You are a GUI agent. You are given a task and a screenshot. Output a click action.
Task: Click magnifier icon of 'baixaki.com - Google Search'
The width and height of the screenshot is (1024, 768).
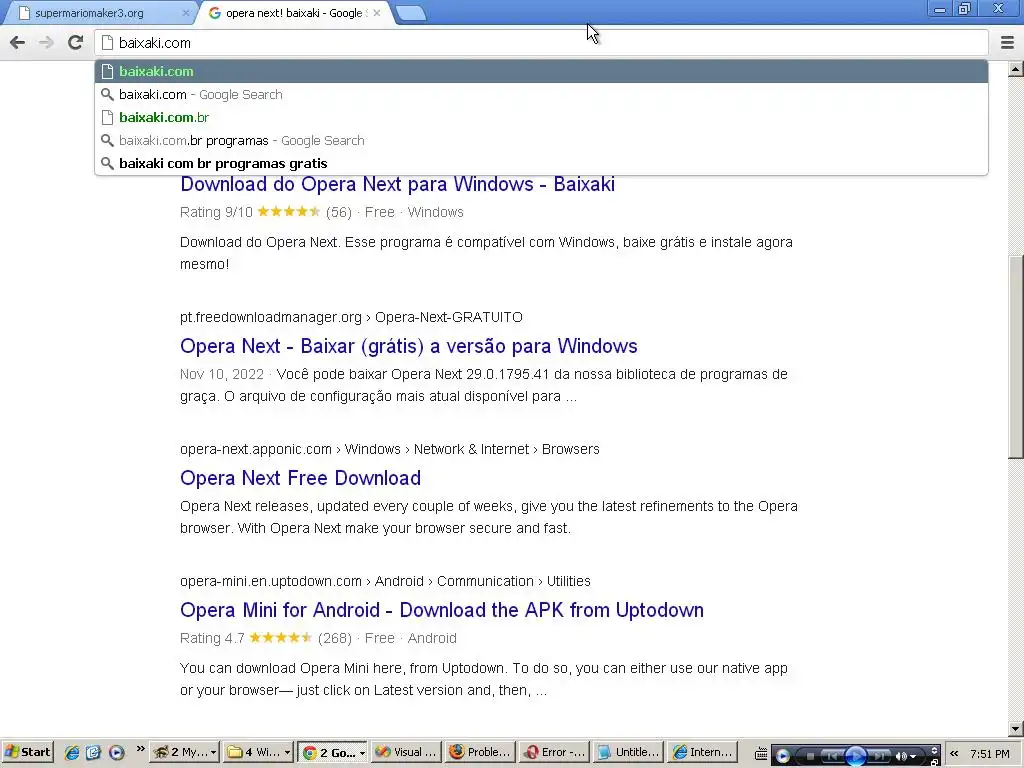pyautogui.click(x=107, y=95)
